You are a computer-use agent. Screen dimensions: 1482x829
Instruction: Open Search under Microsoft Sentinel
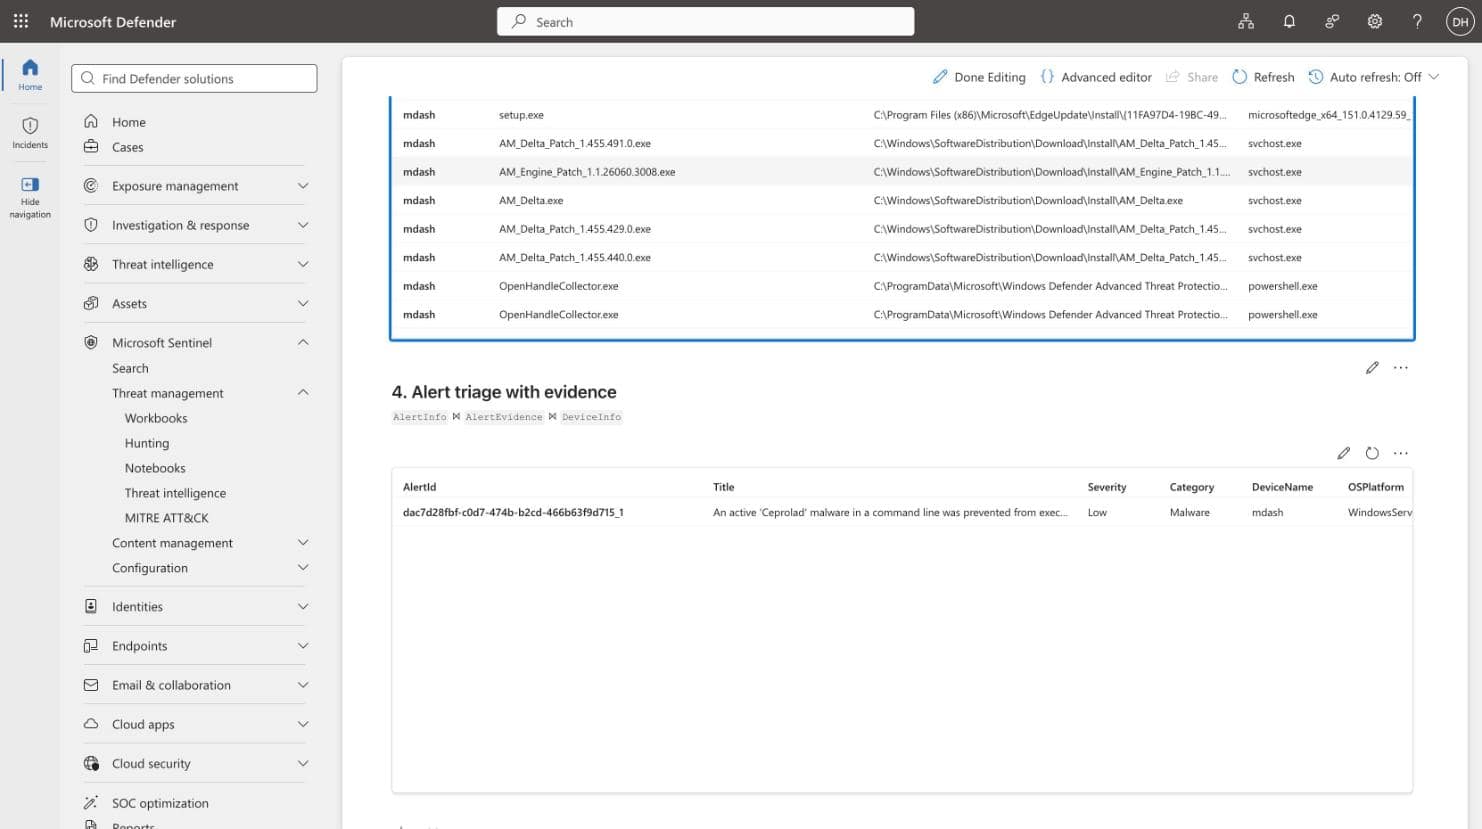click(x=130, y=368)
